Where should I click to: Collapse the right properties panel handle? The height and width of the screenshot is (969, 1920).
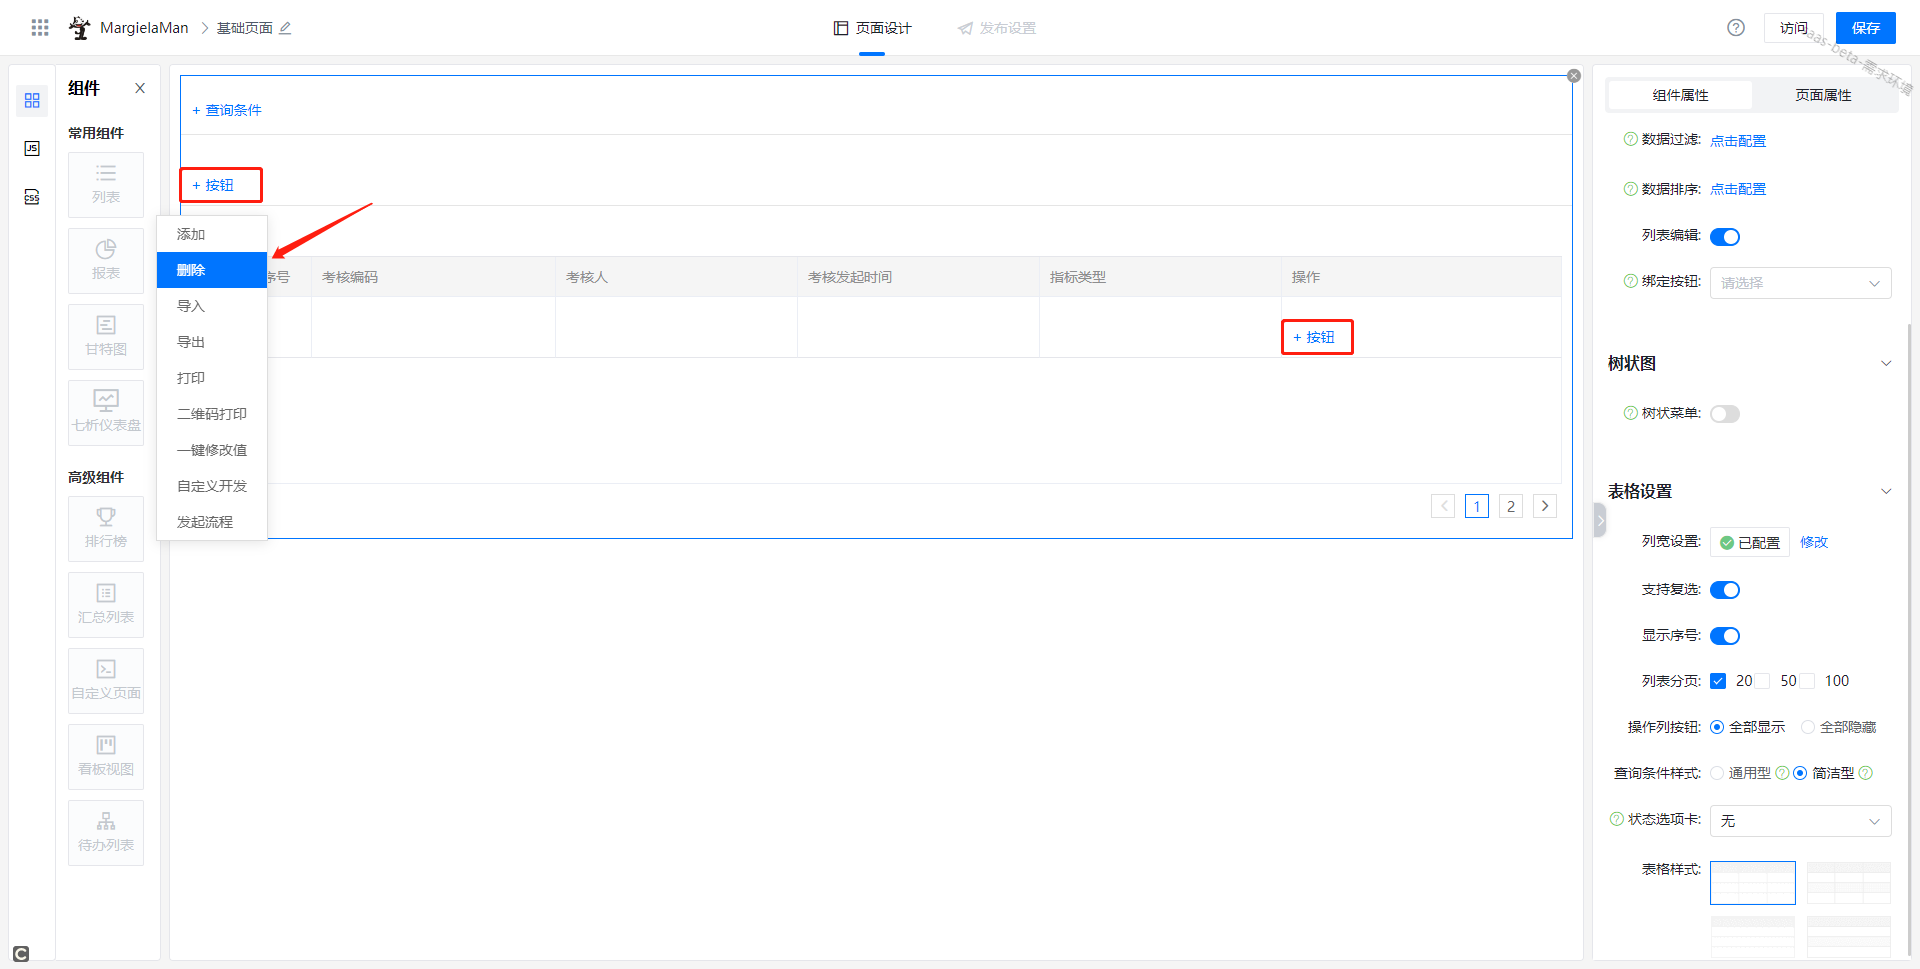[x=1599, y=520]
